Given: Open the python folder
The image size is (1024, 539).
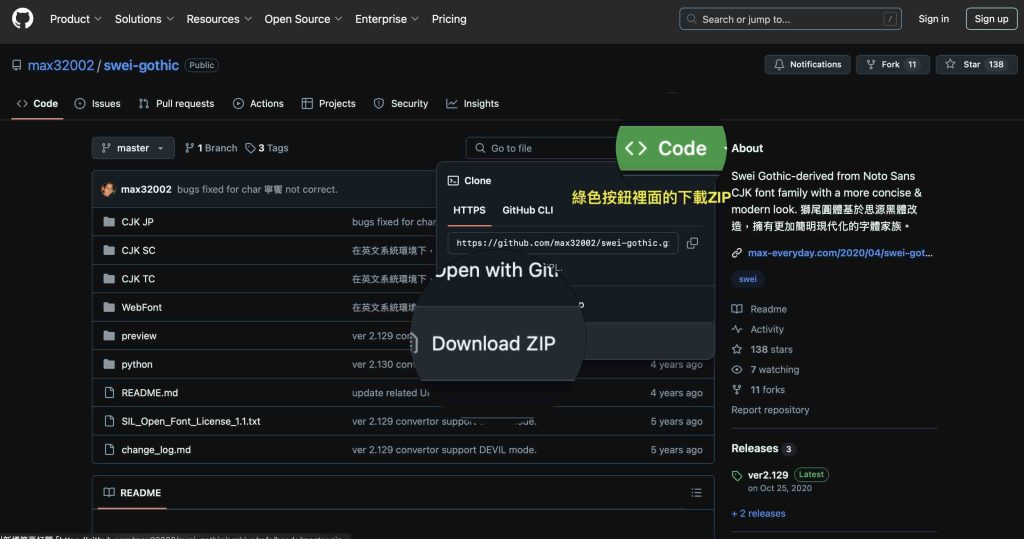Looking at the screenshot, I should pyautogui.click(x=136, y=364).
